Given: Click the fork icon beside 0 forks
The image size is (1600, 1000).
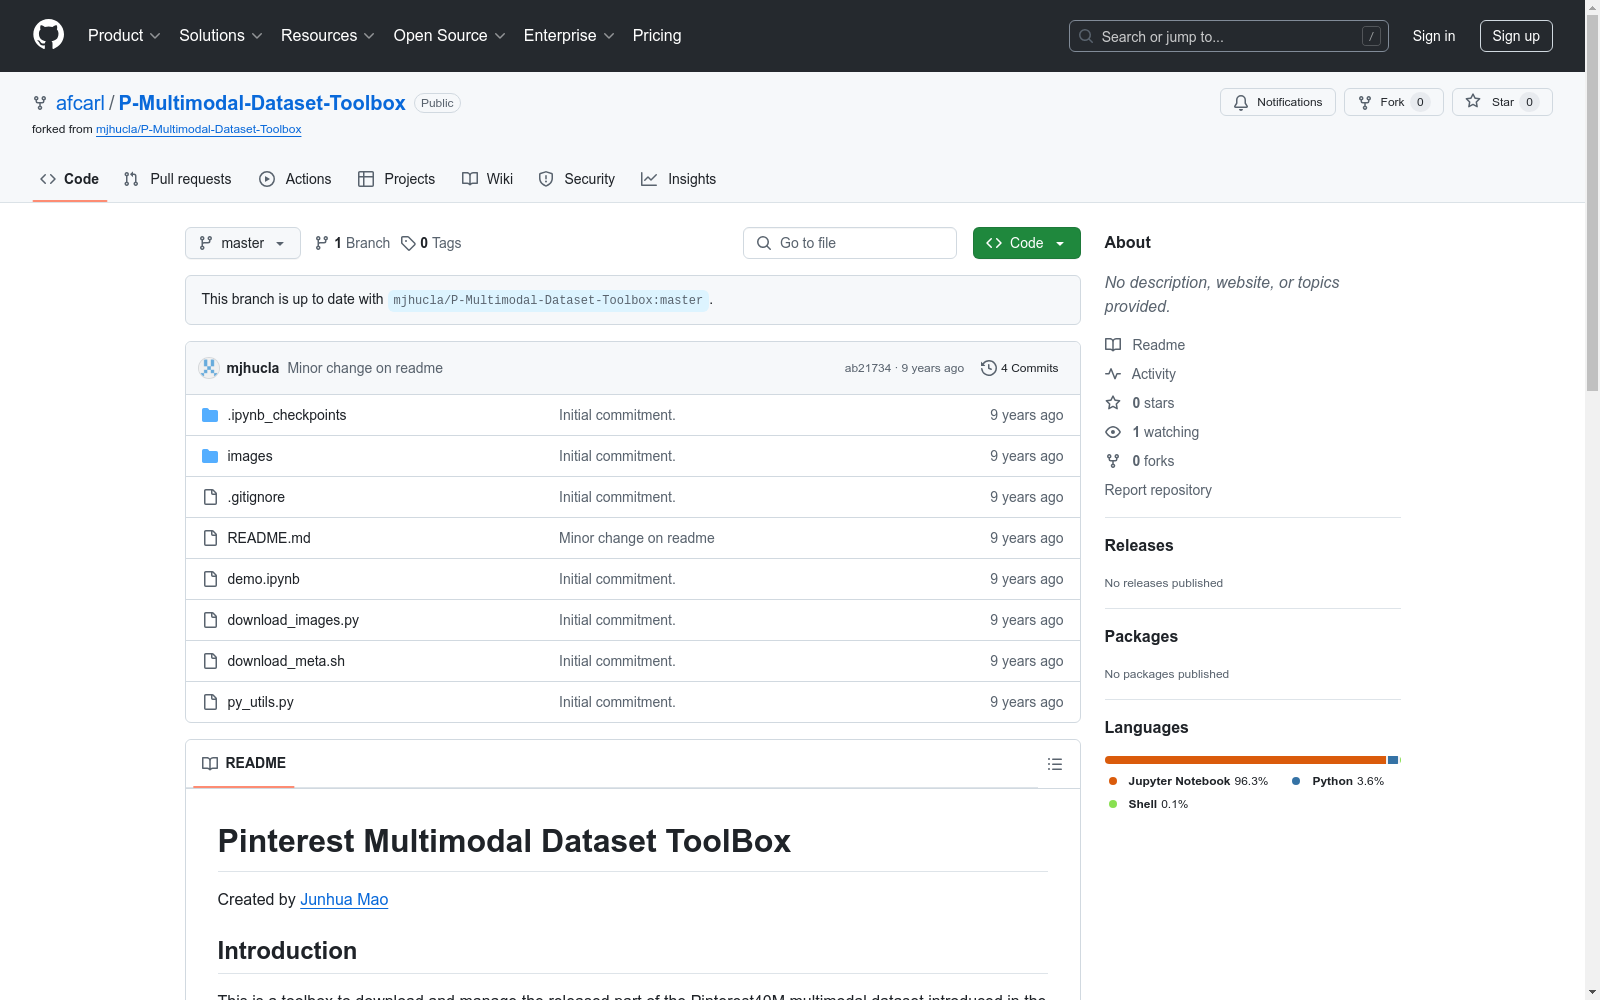Looking at the screenshot, I should [1113, 461].
